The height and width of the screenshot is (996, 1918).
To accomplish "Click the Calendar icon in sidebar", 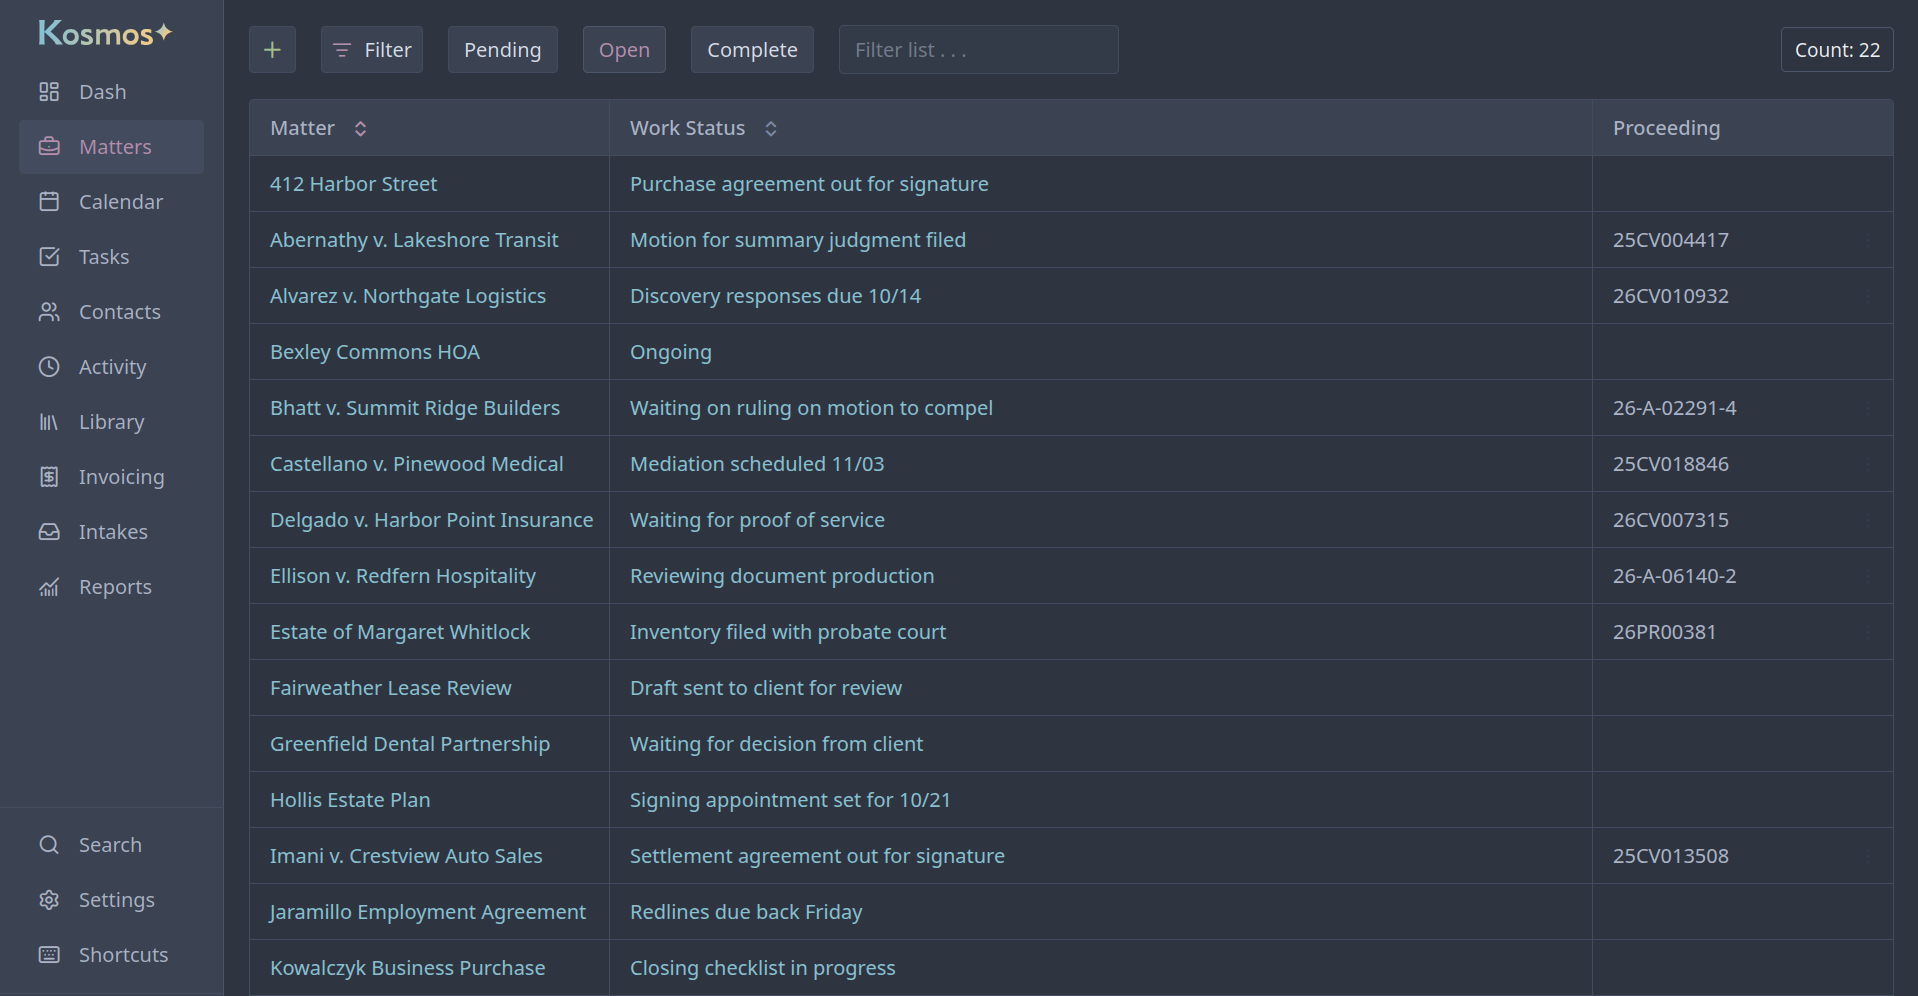I will (x=49, y=202).
